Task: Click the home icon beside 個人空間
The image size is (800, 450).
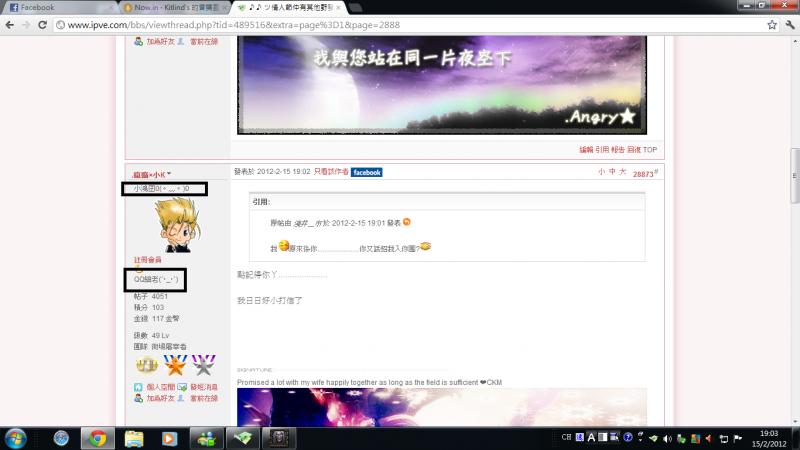Action: pos(138,387)
